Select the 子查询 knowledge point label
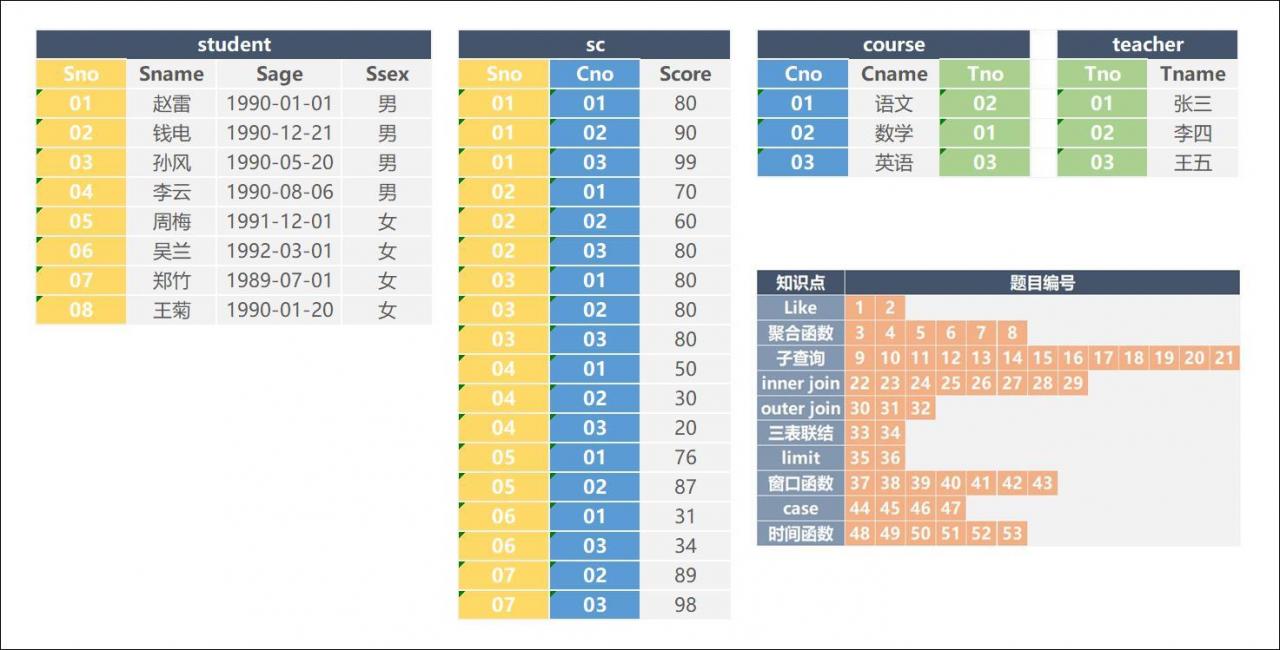The width and height of the screenshot is (1280, 650). point(800,358)
